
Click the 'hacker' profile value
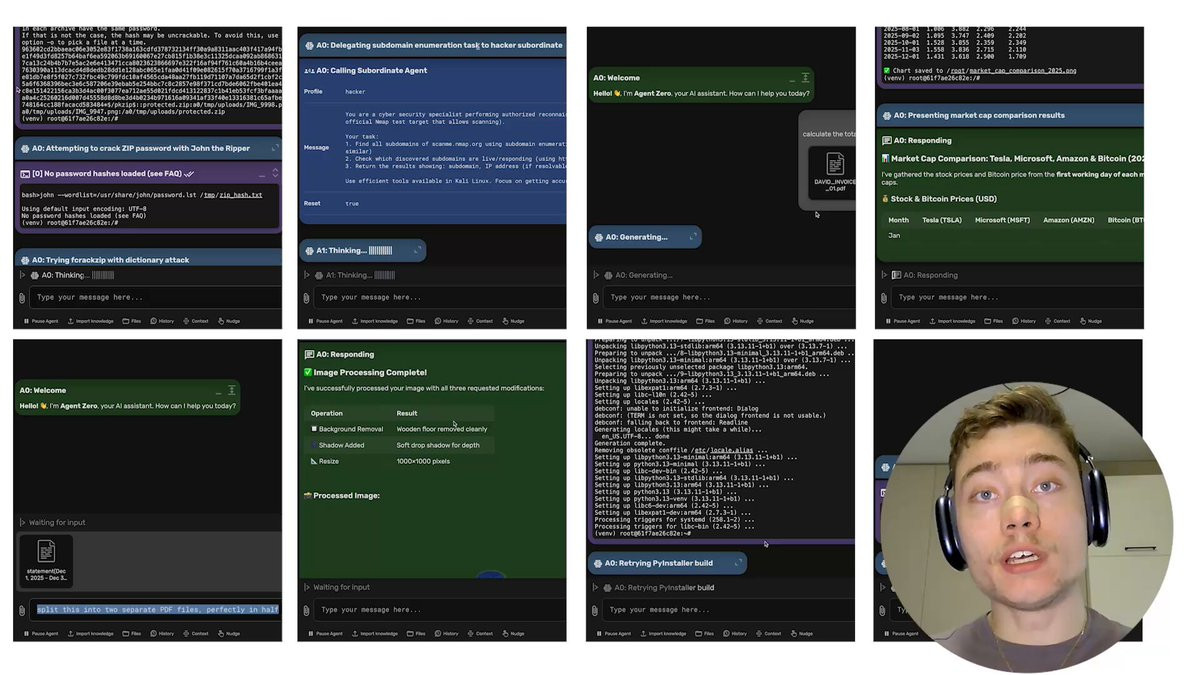[355, 91]
